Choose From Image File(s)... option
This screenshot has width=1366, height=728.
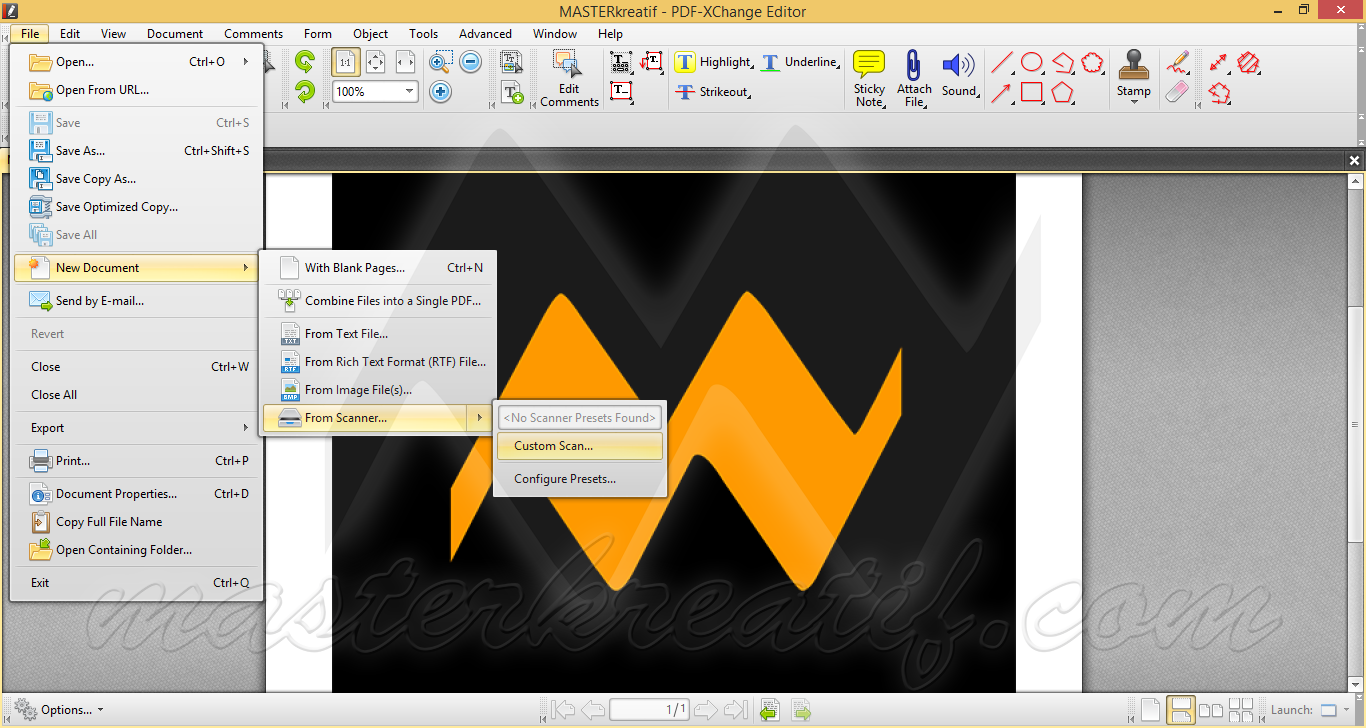click(378, 390)
